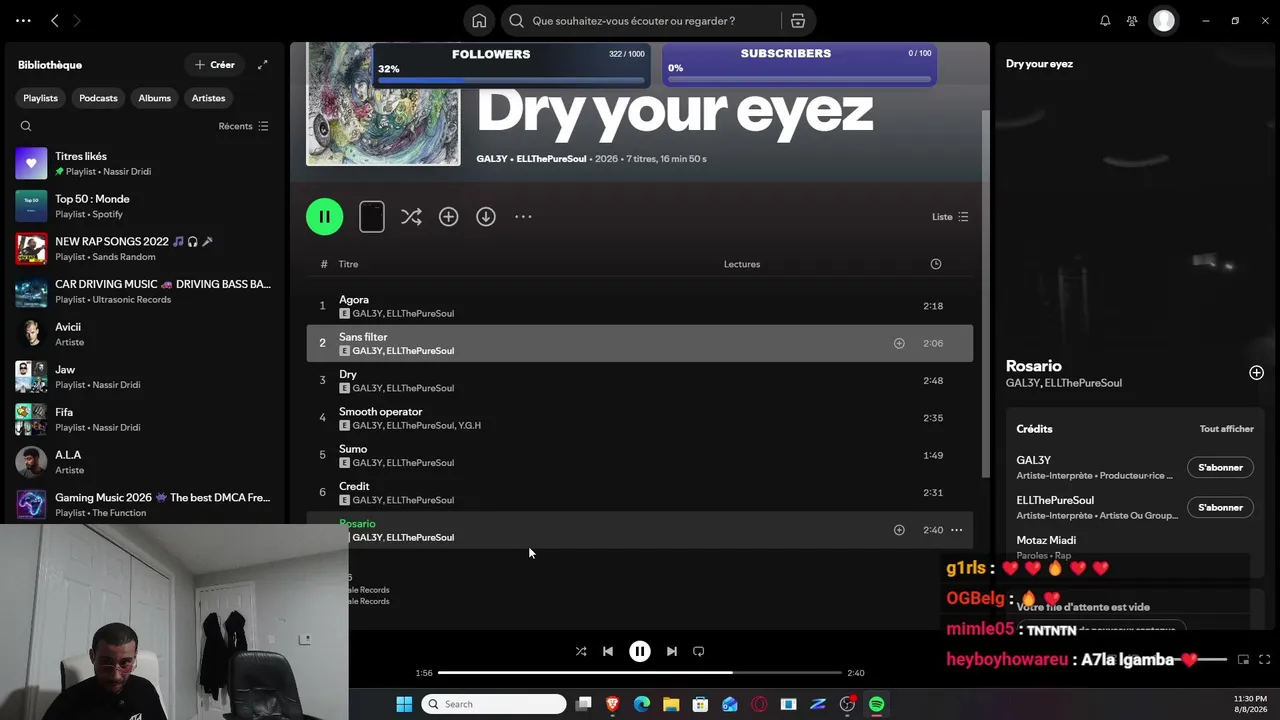
Task: Select the Agora track row
Action: tap(640, 306)
